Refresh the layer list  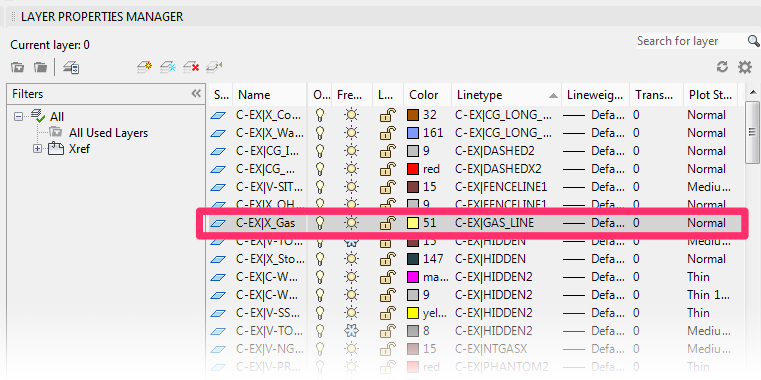723,67
